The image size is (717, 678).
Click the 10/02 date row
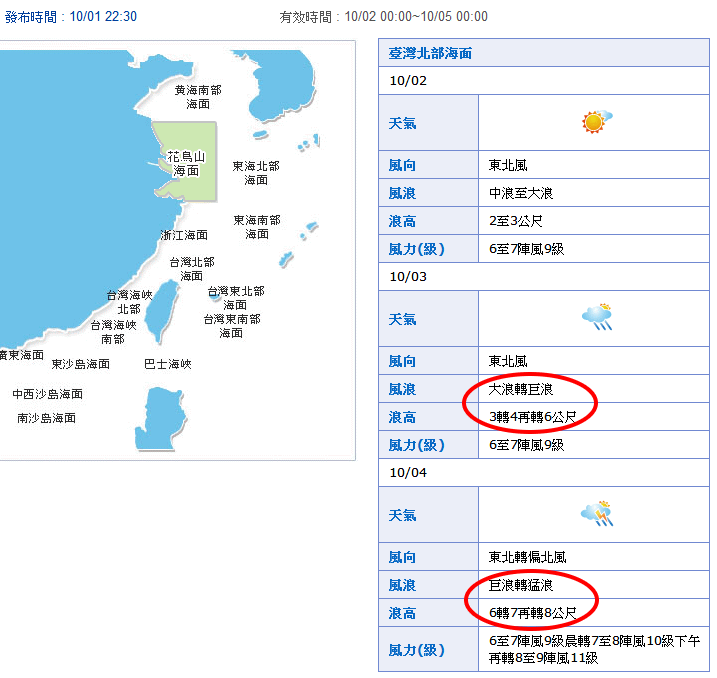tap(544, 80)
